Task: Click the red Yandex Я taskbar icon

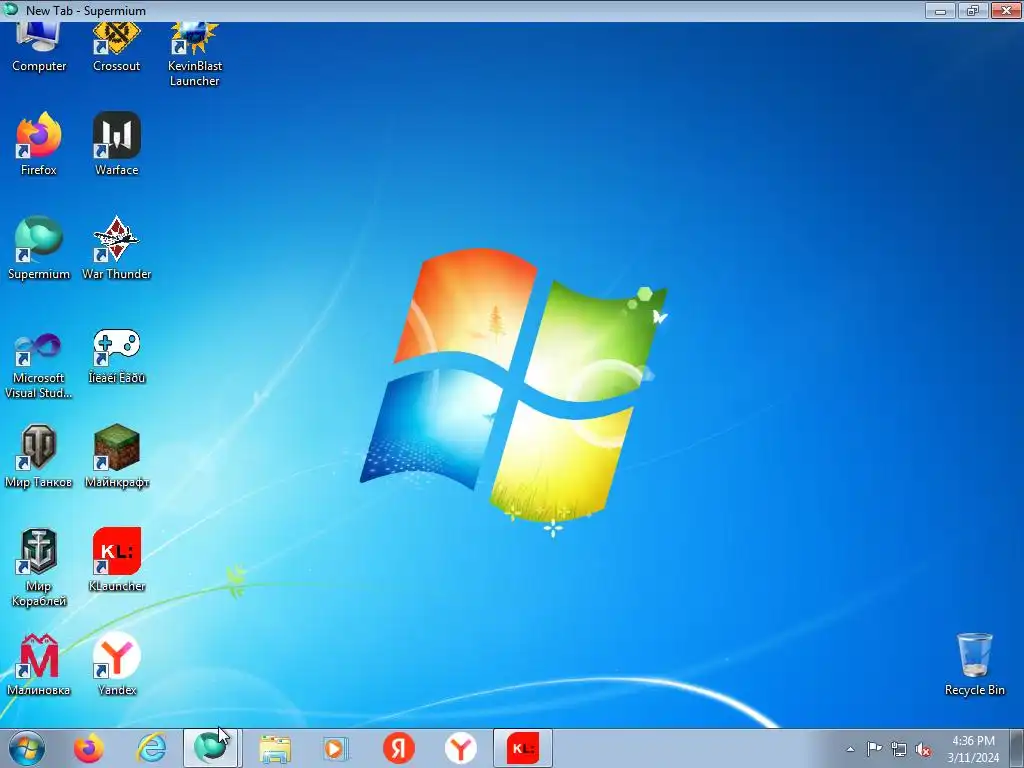Action: tap(398, 748)
